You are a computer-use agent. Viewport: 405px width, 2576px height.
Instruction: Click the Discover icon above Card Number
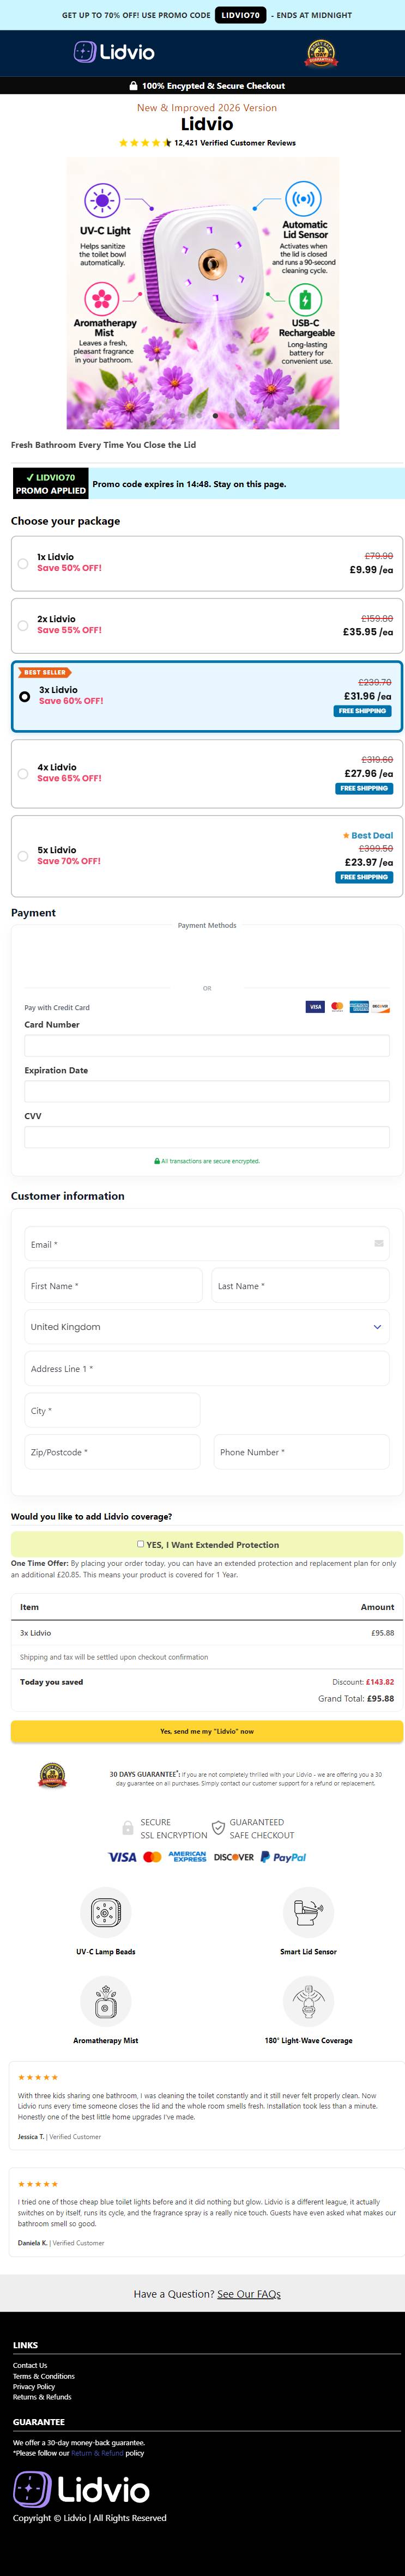point(381,1007)
